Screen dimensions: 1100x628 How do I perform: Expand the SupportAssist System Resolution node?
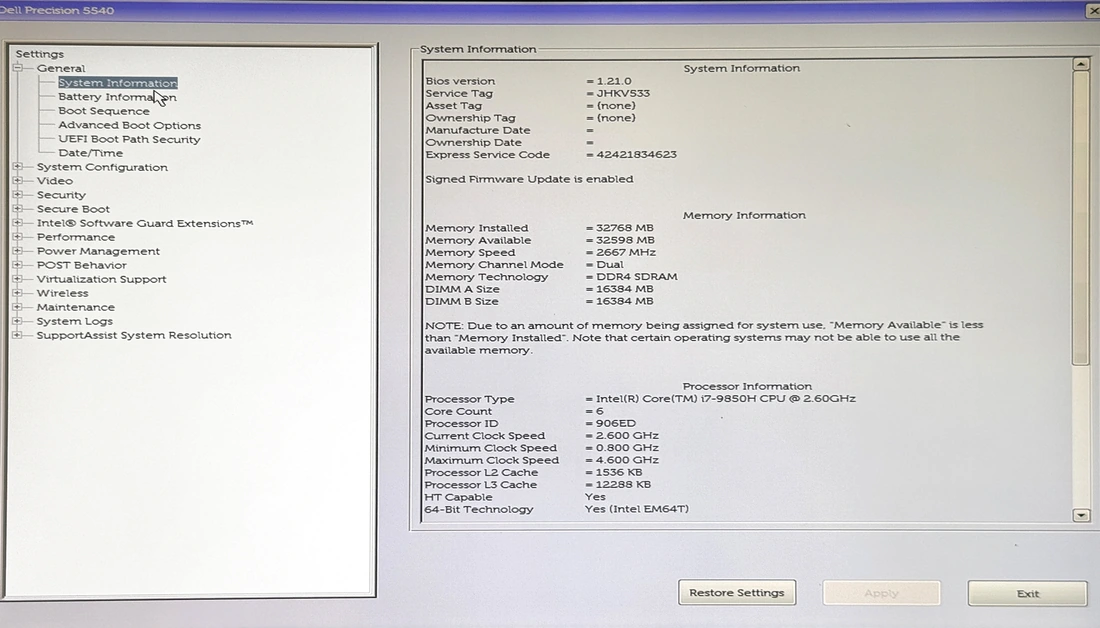pyautogui.click(x=17, y=335)
